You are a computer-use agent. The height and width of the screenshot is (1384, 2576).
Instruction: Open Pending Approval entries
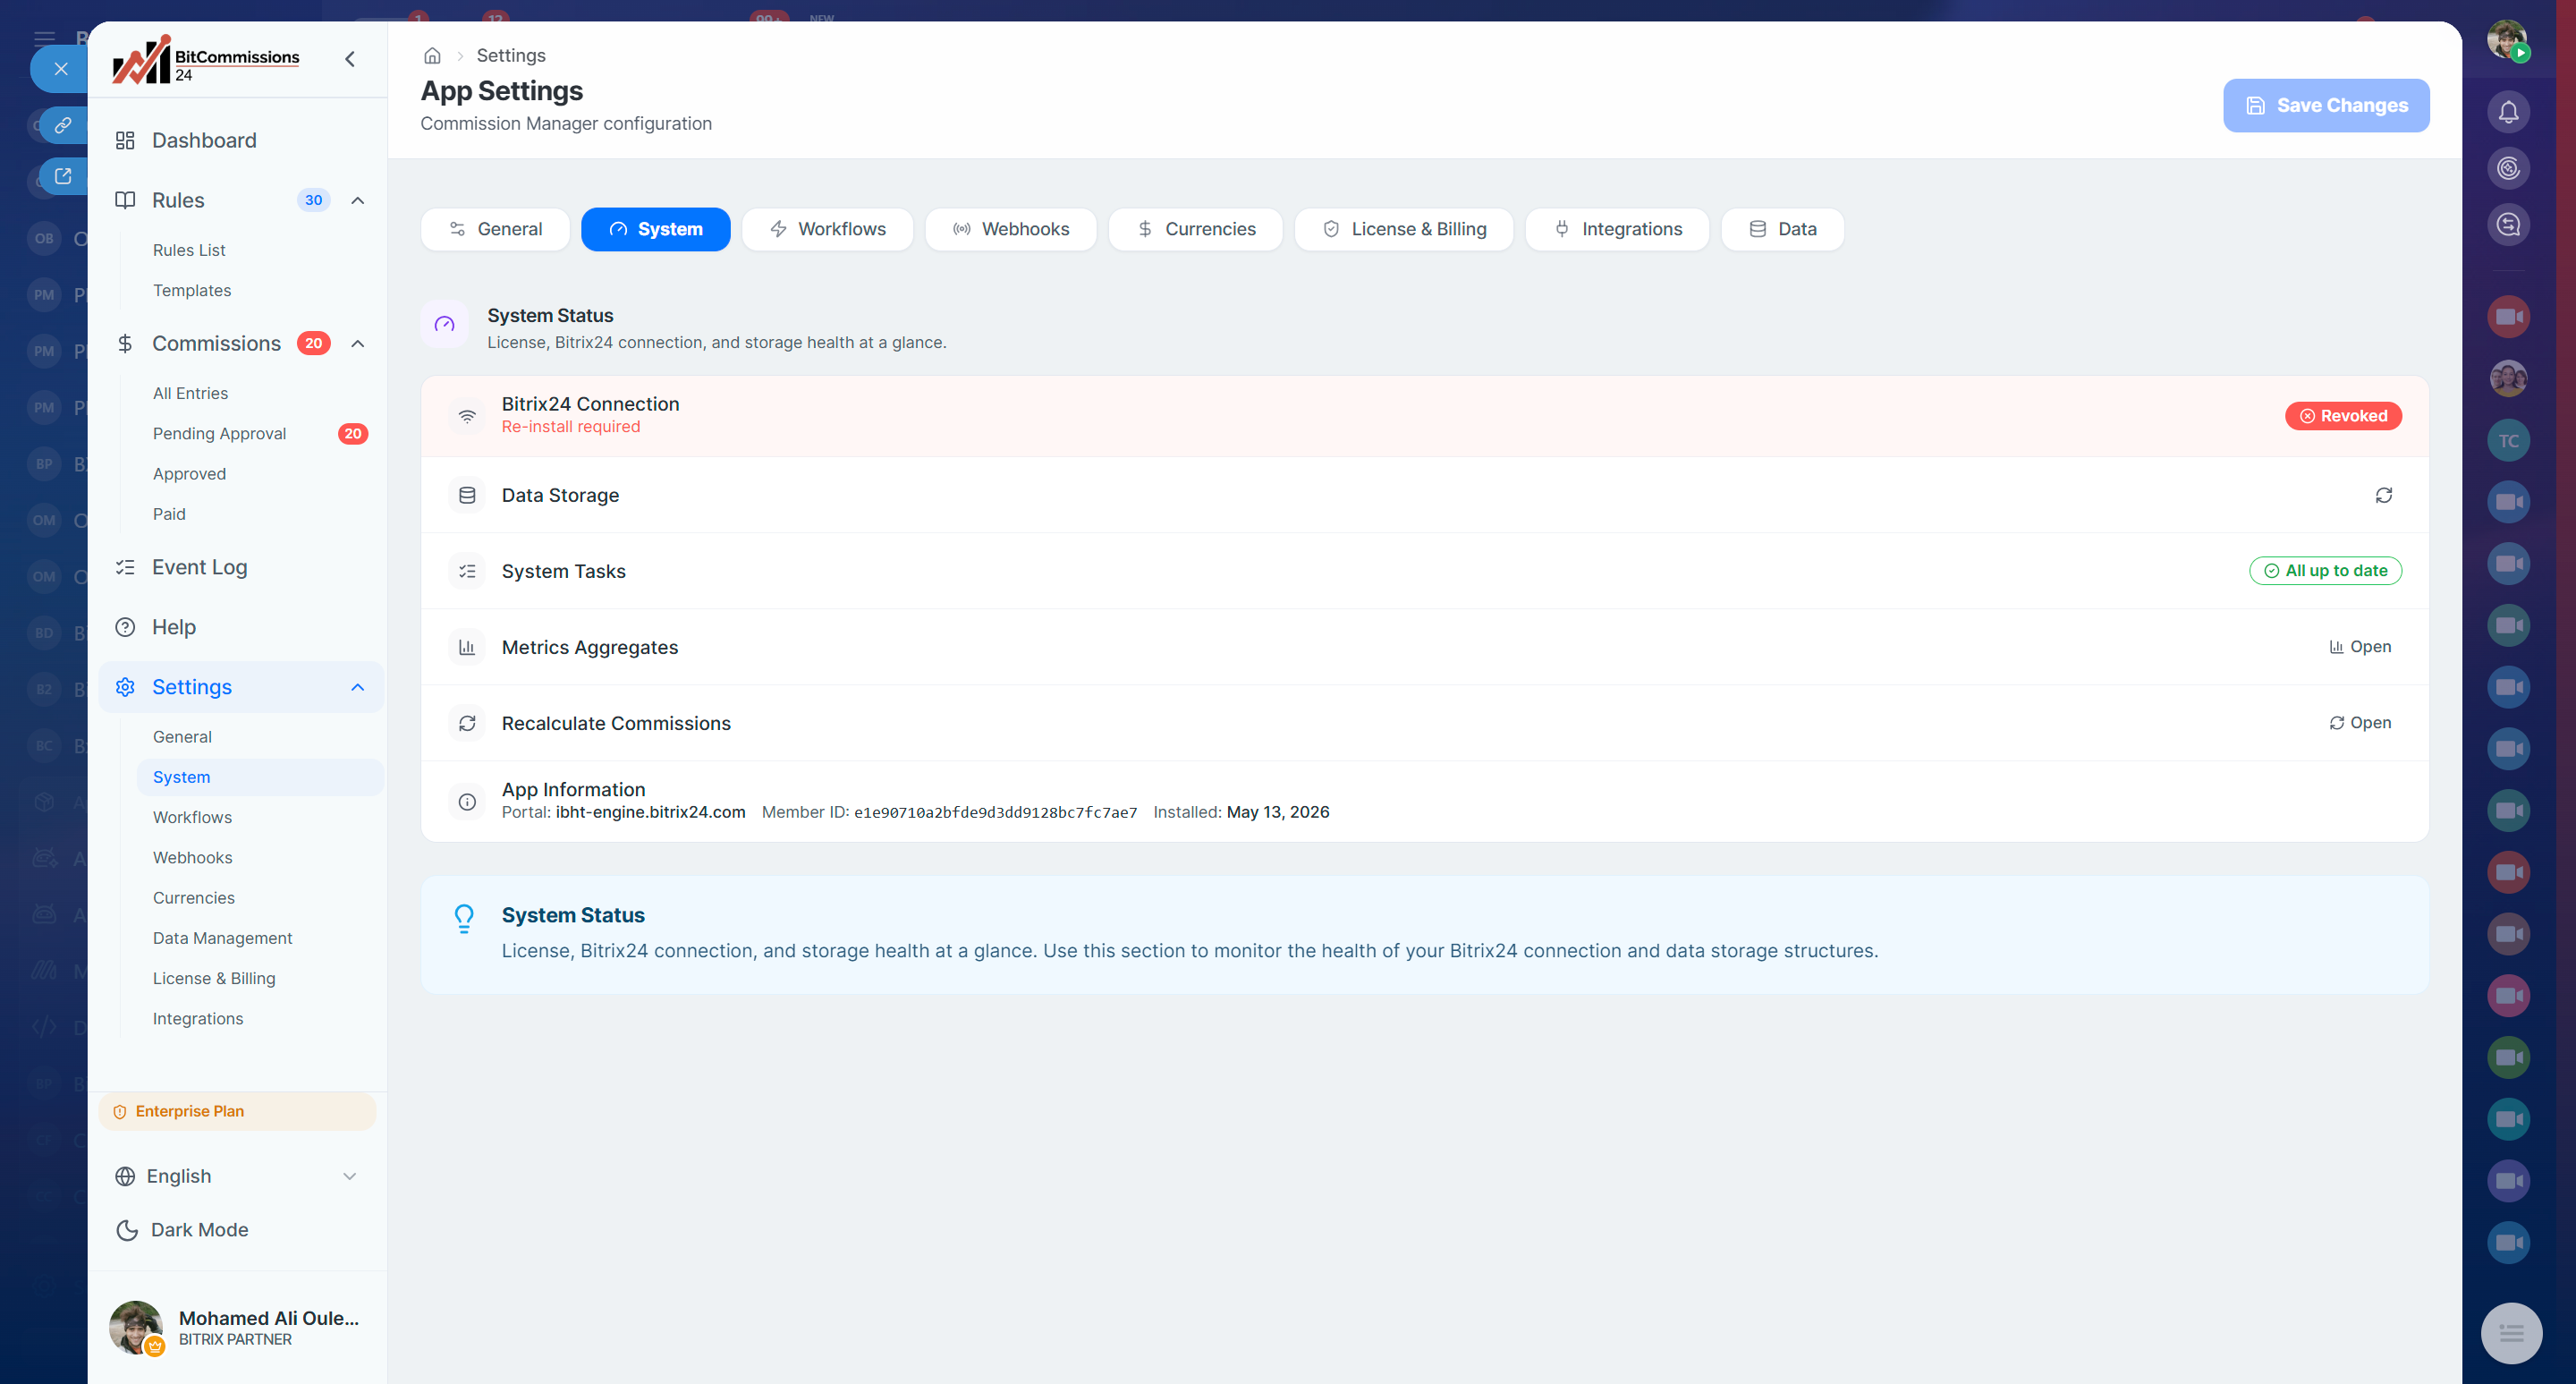(x=219, y=434)
